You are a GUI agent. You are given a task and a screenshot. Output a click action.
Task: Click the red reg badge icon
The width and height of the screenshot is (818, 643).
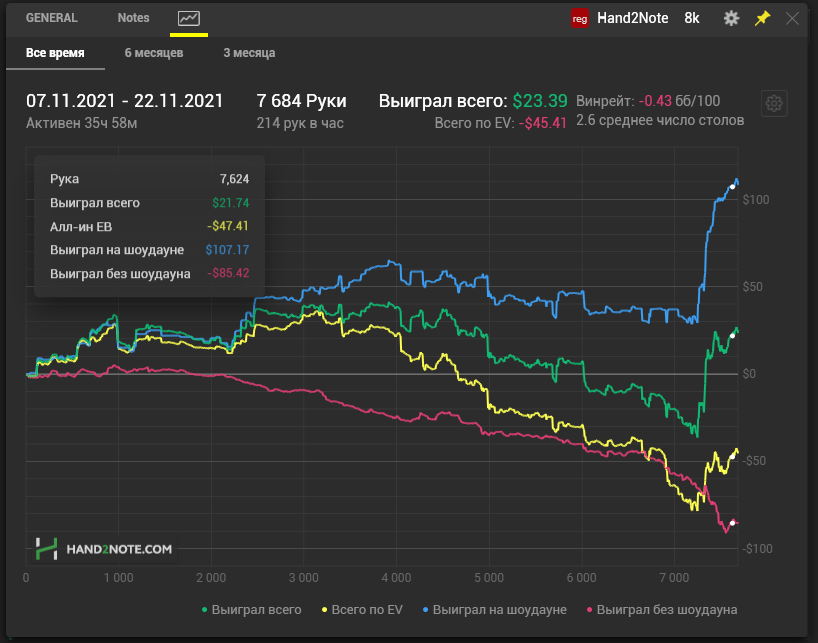point(579,18)
